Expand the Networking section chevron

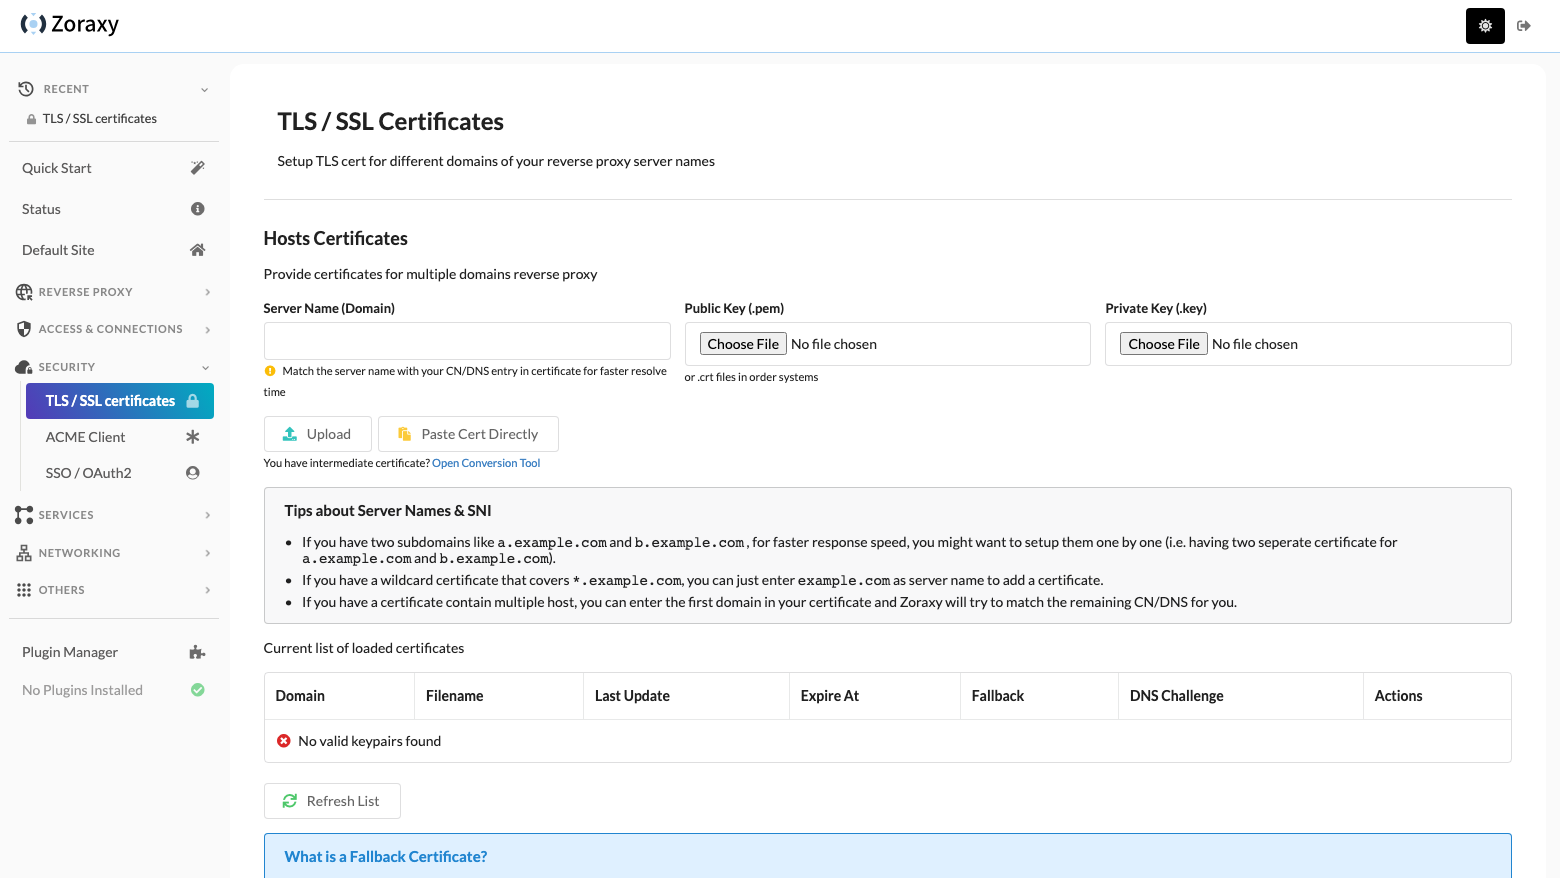point(207,553)
